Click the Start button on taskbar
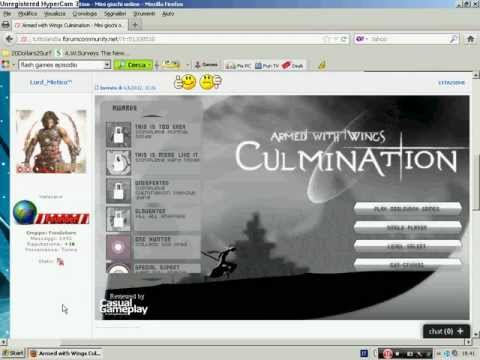This screenshot has width=480, height=360. 13,353
